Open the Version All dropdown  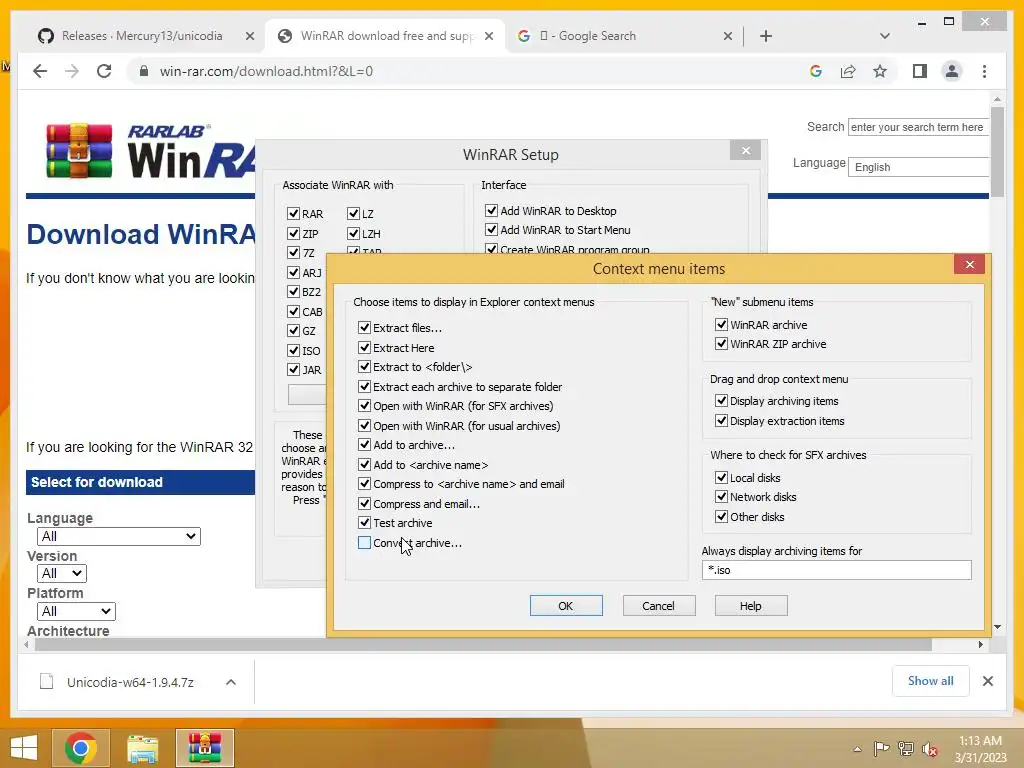[x=61, y=573]
